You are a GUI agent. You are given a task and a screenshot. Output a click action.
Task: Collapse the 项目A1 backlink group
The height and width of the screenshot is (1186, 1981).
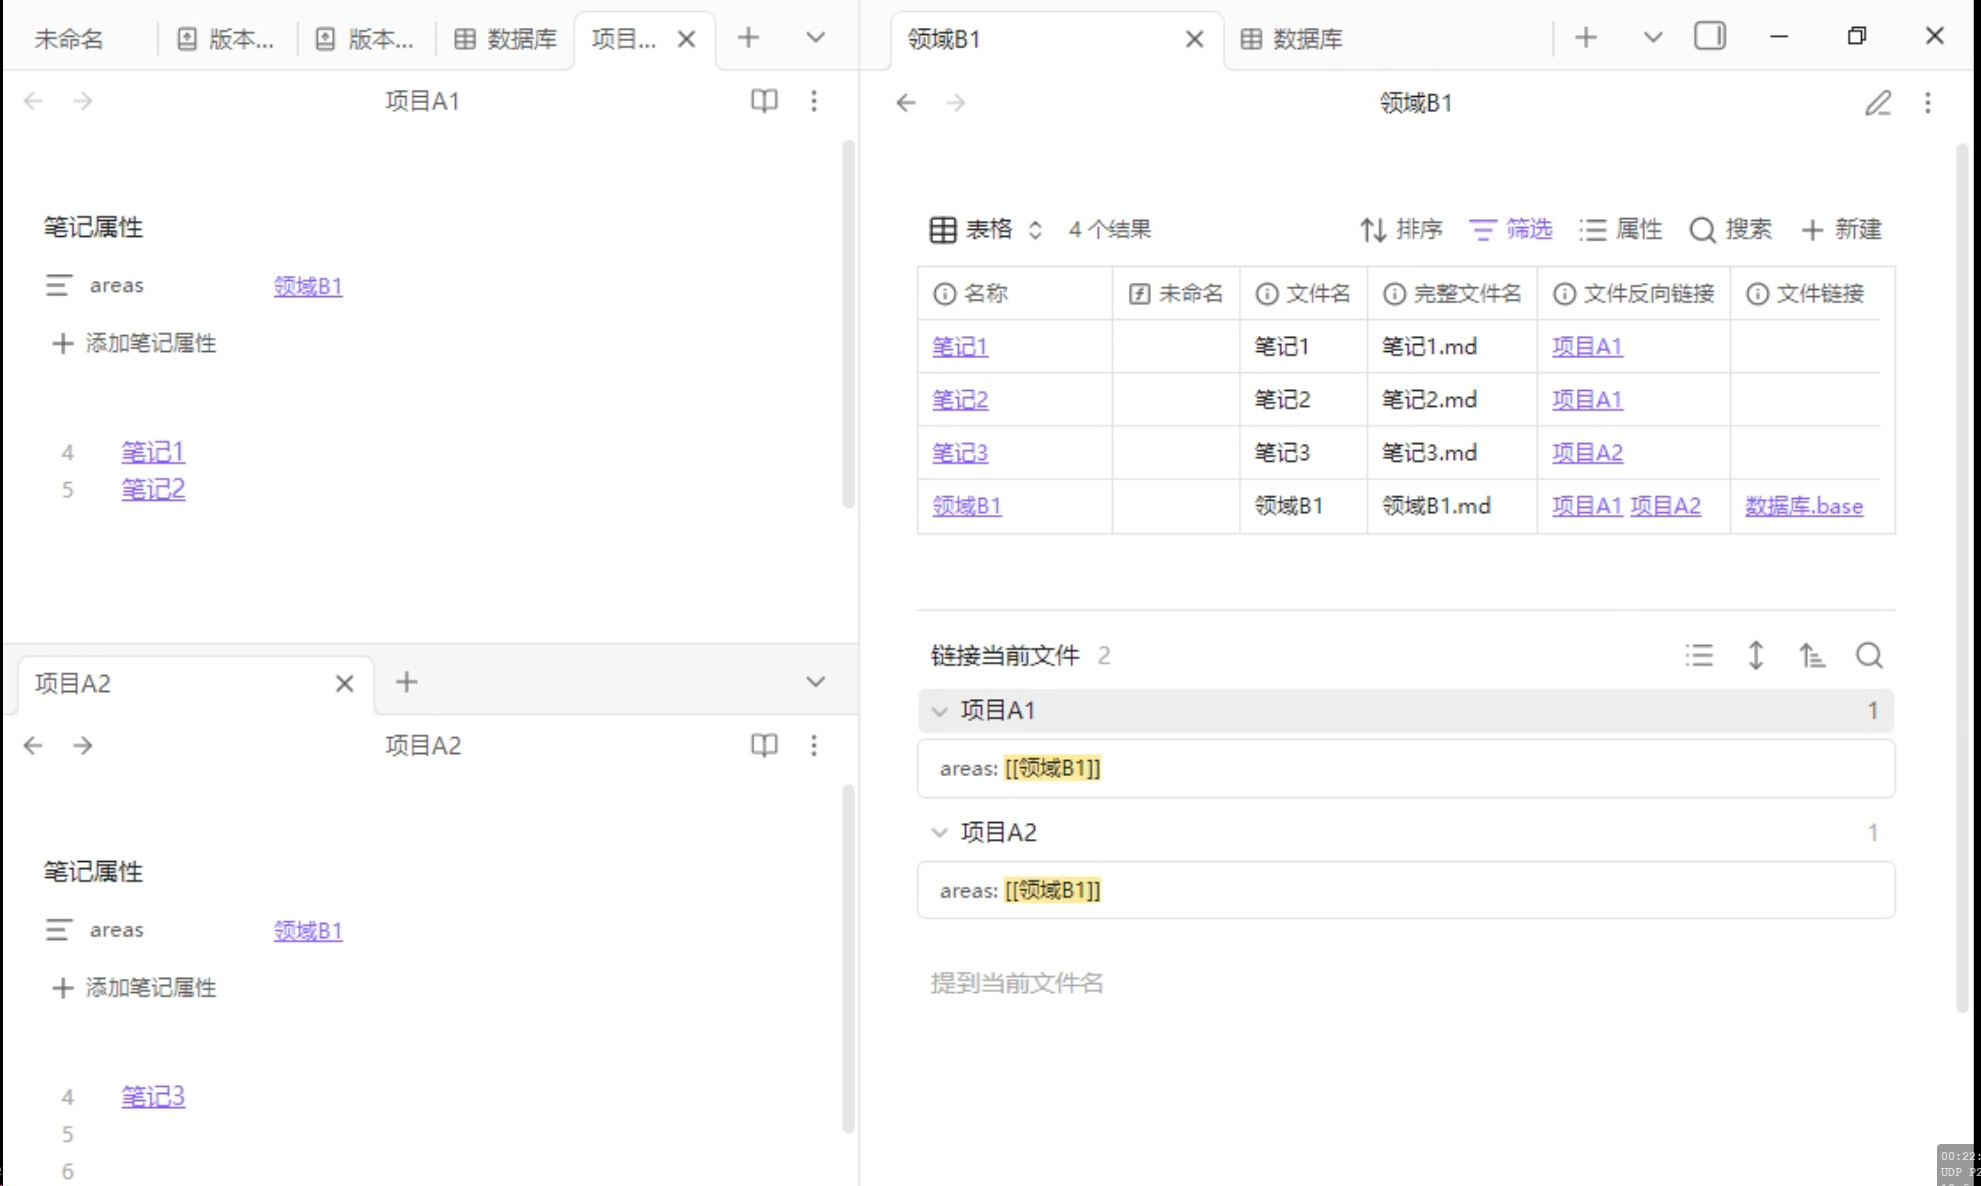click(939, 711)
